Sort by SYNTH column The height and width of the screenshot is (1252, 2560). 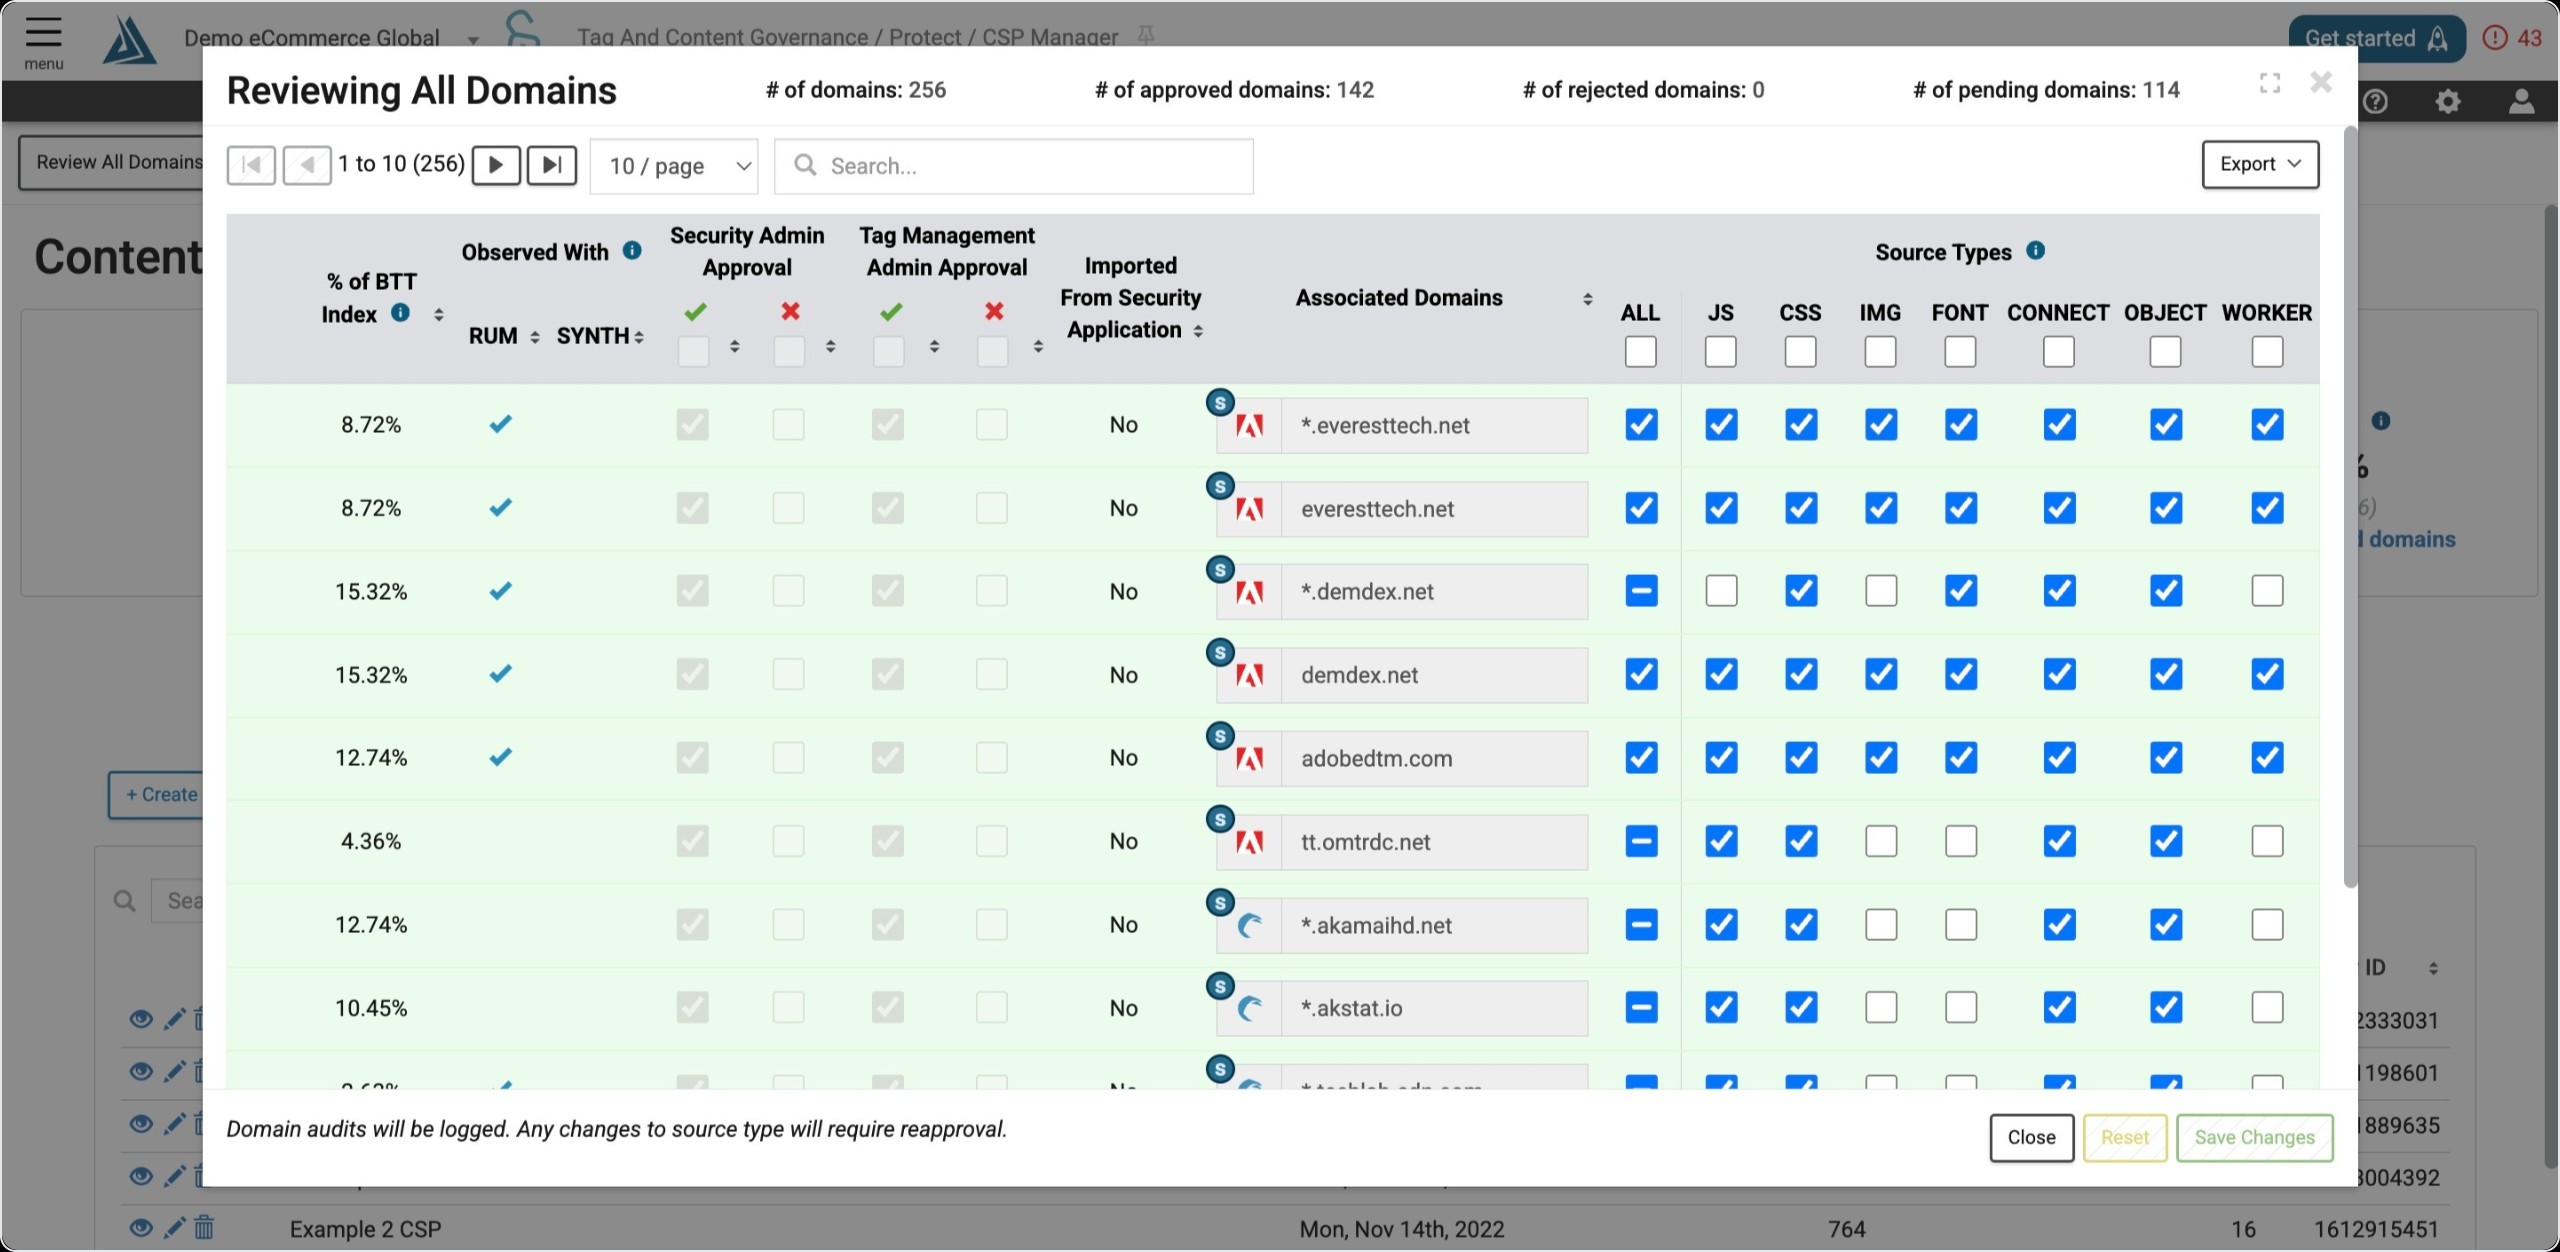pos(639,337)
